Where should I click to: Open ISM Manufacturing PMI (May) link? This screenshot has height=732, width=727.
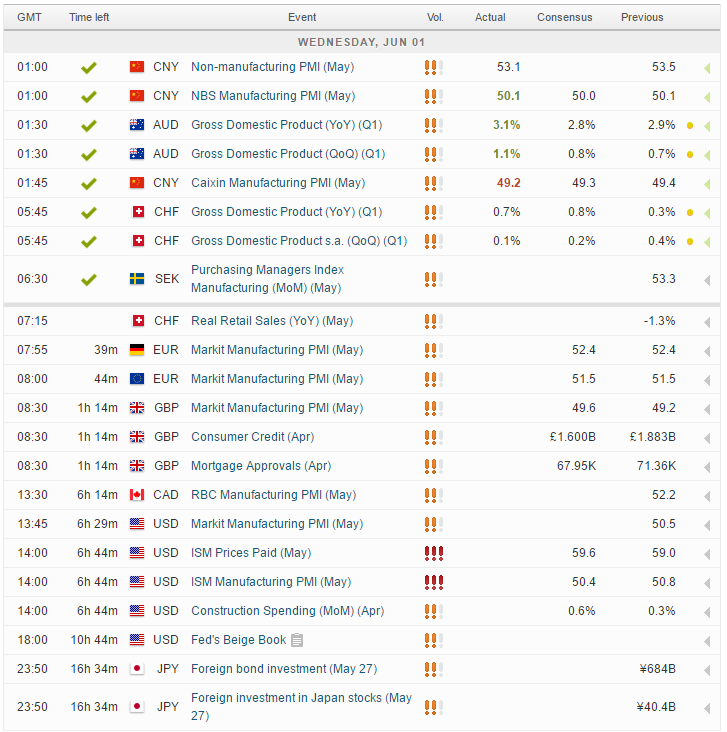pyautogui.click(x=271, y=582)
